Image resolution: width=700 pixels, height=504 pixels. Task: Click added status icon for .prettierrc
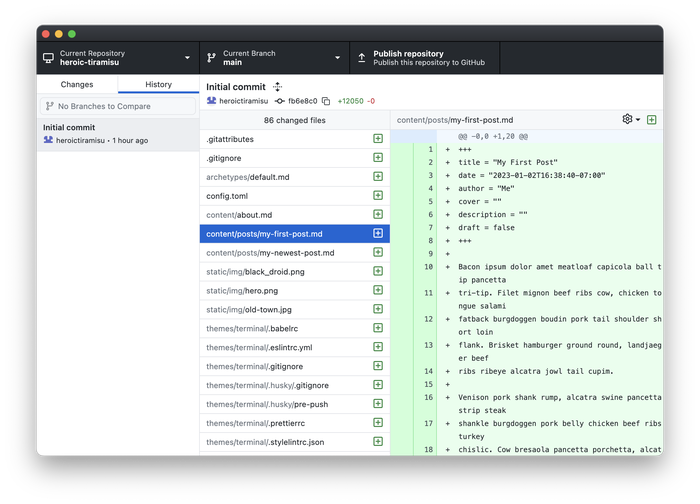[378, 423]
